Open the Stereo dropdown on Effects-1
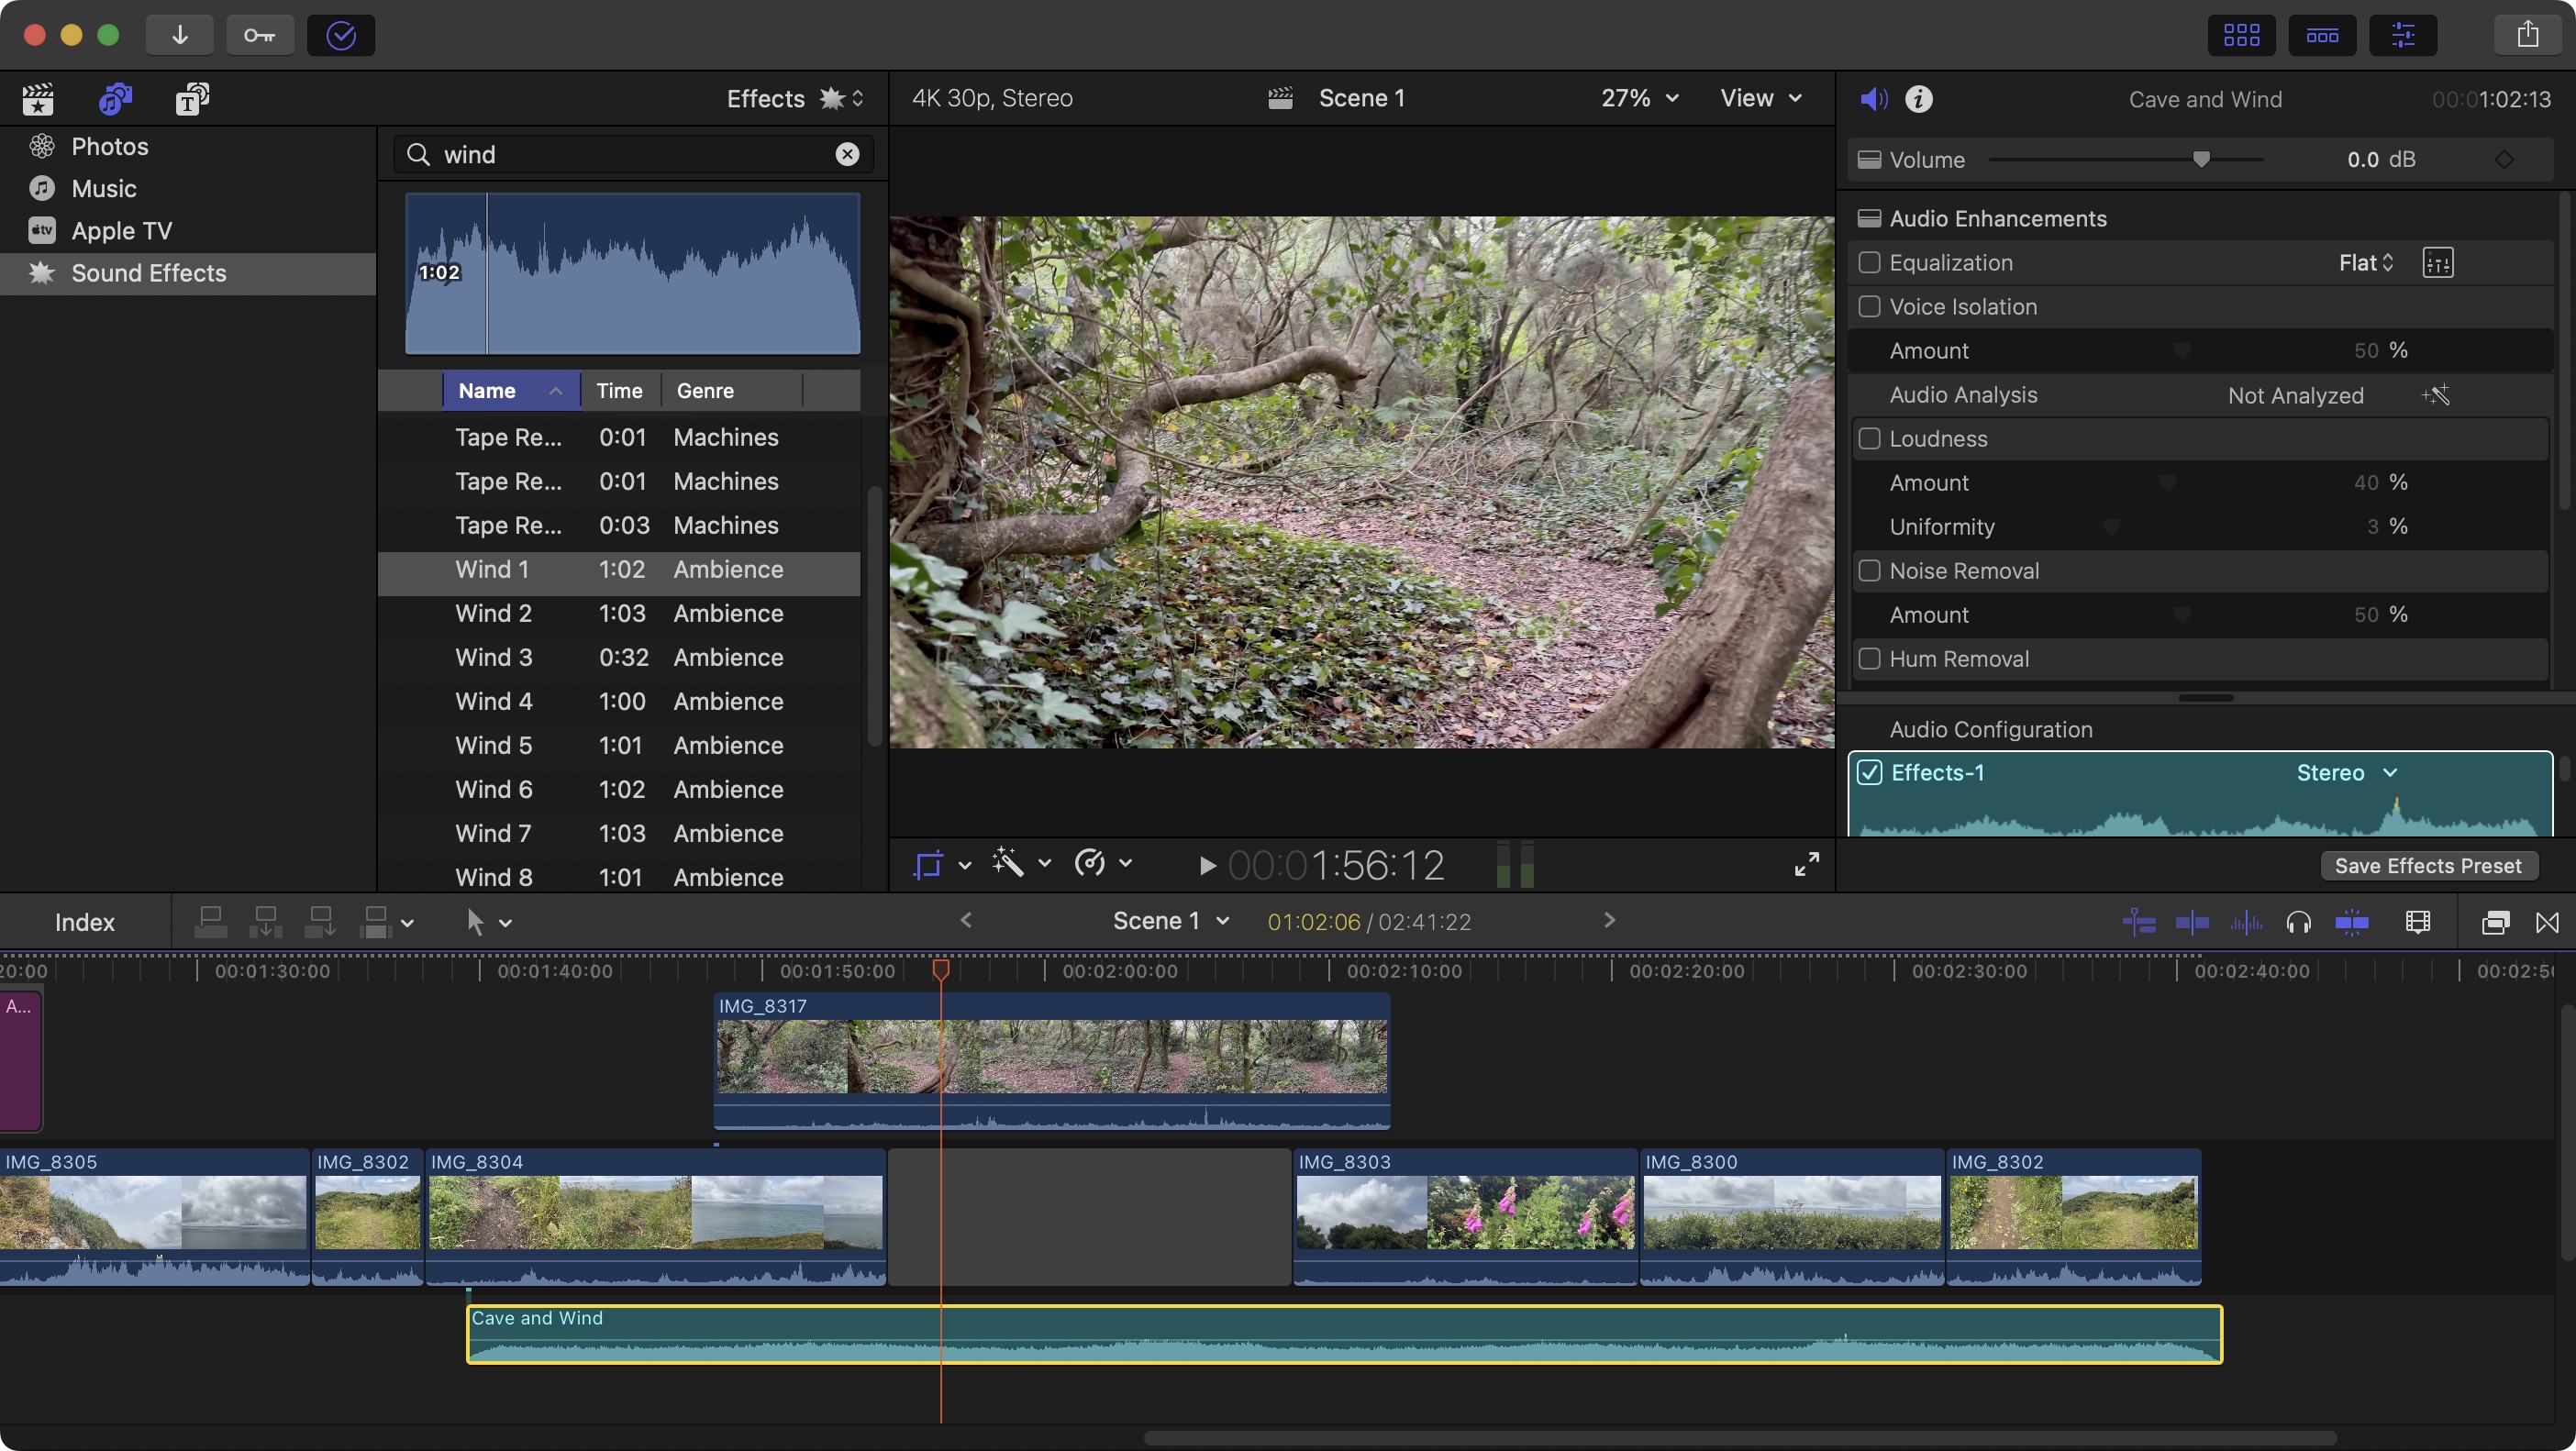The image size is (2576, 1451). pos(2347,772)
